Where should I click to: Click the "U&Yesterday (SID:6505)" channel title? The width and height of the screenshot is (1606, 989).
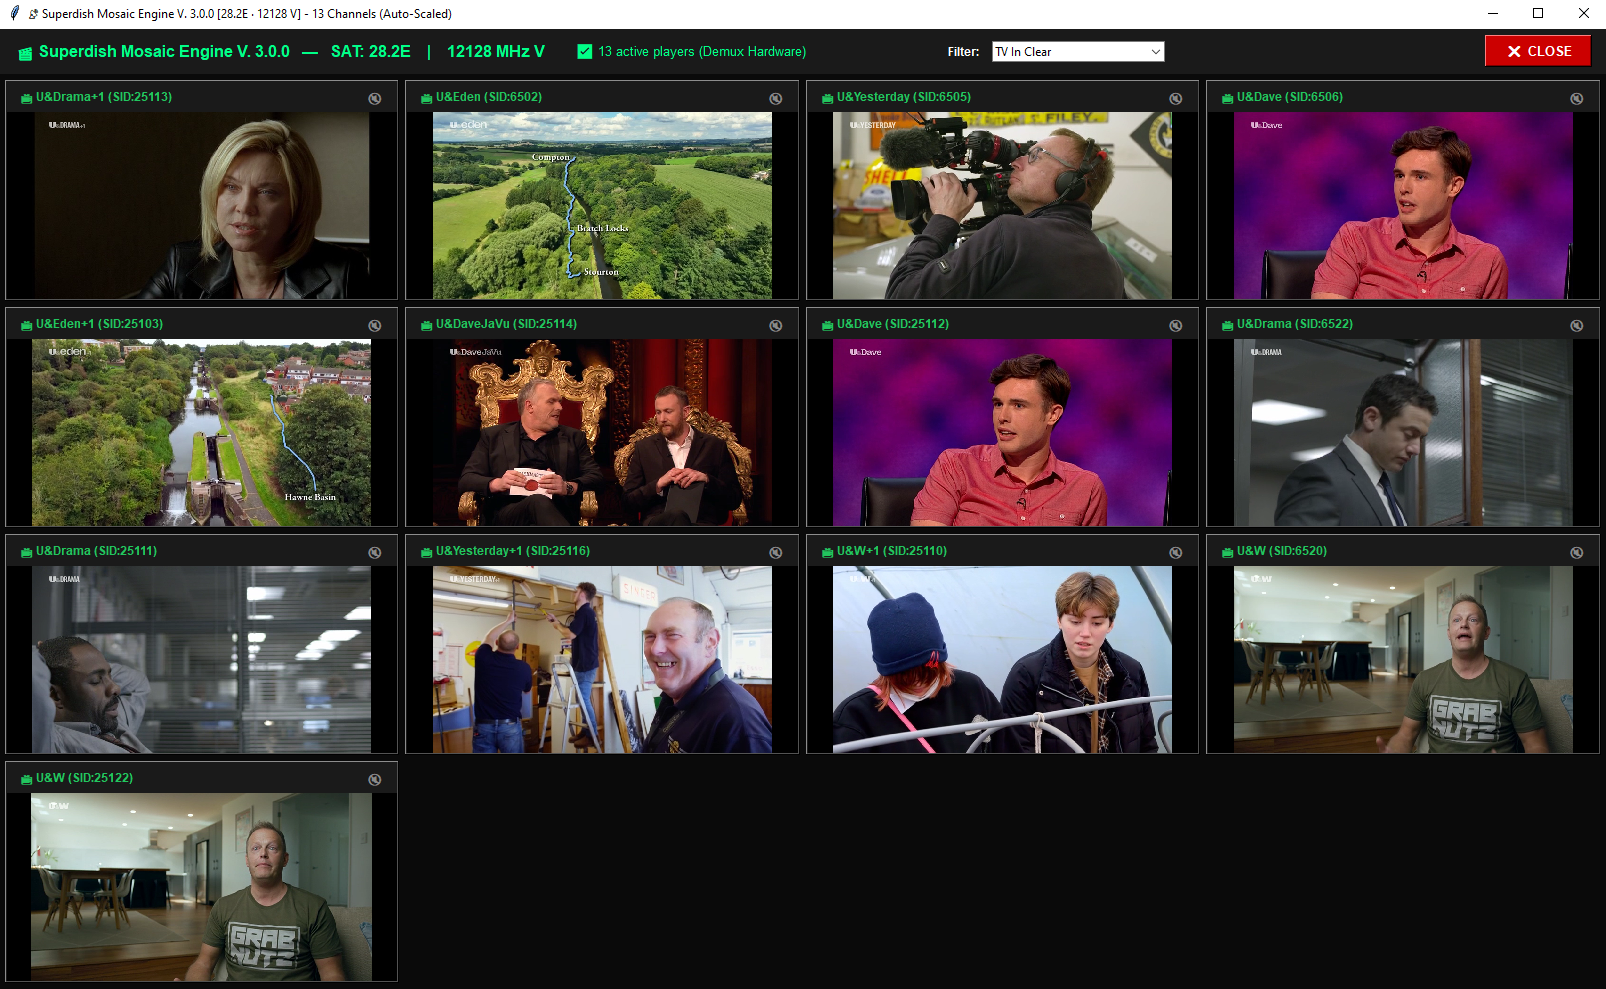point(904,97)
